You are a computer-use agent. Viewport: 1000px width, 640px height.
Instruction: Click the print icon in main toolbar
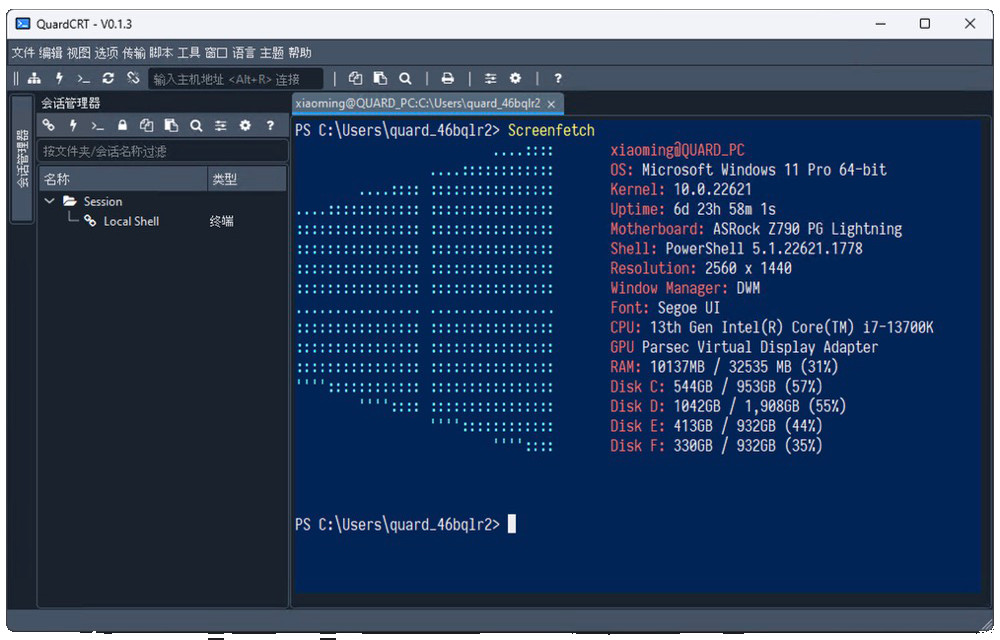pyautogui.click(x=448, y=78)
